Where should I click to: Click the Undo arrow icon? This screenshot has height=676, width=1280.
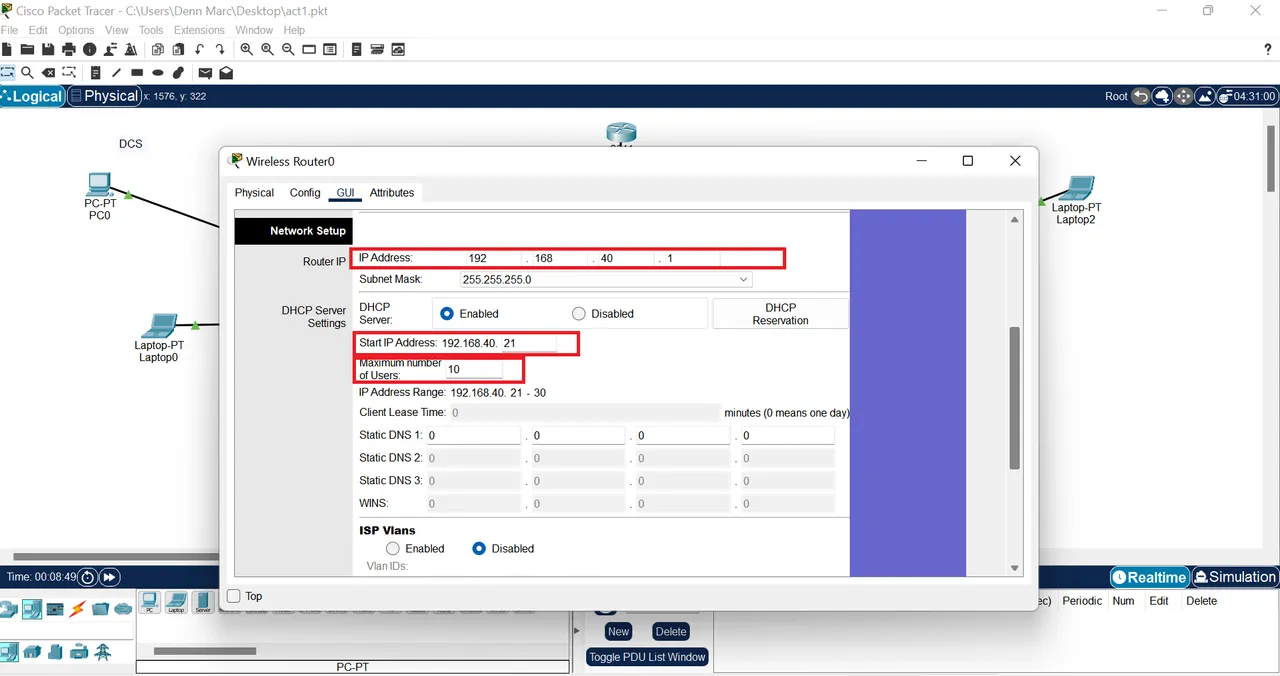pyautogui.click(x=199, y=49)
